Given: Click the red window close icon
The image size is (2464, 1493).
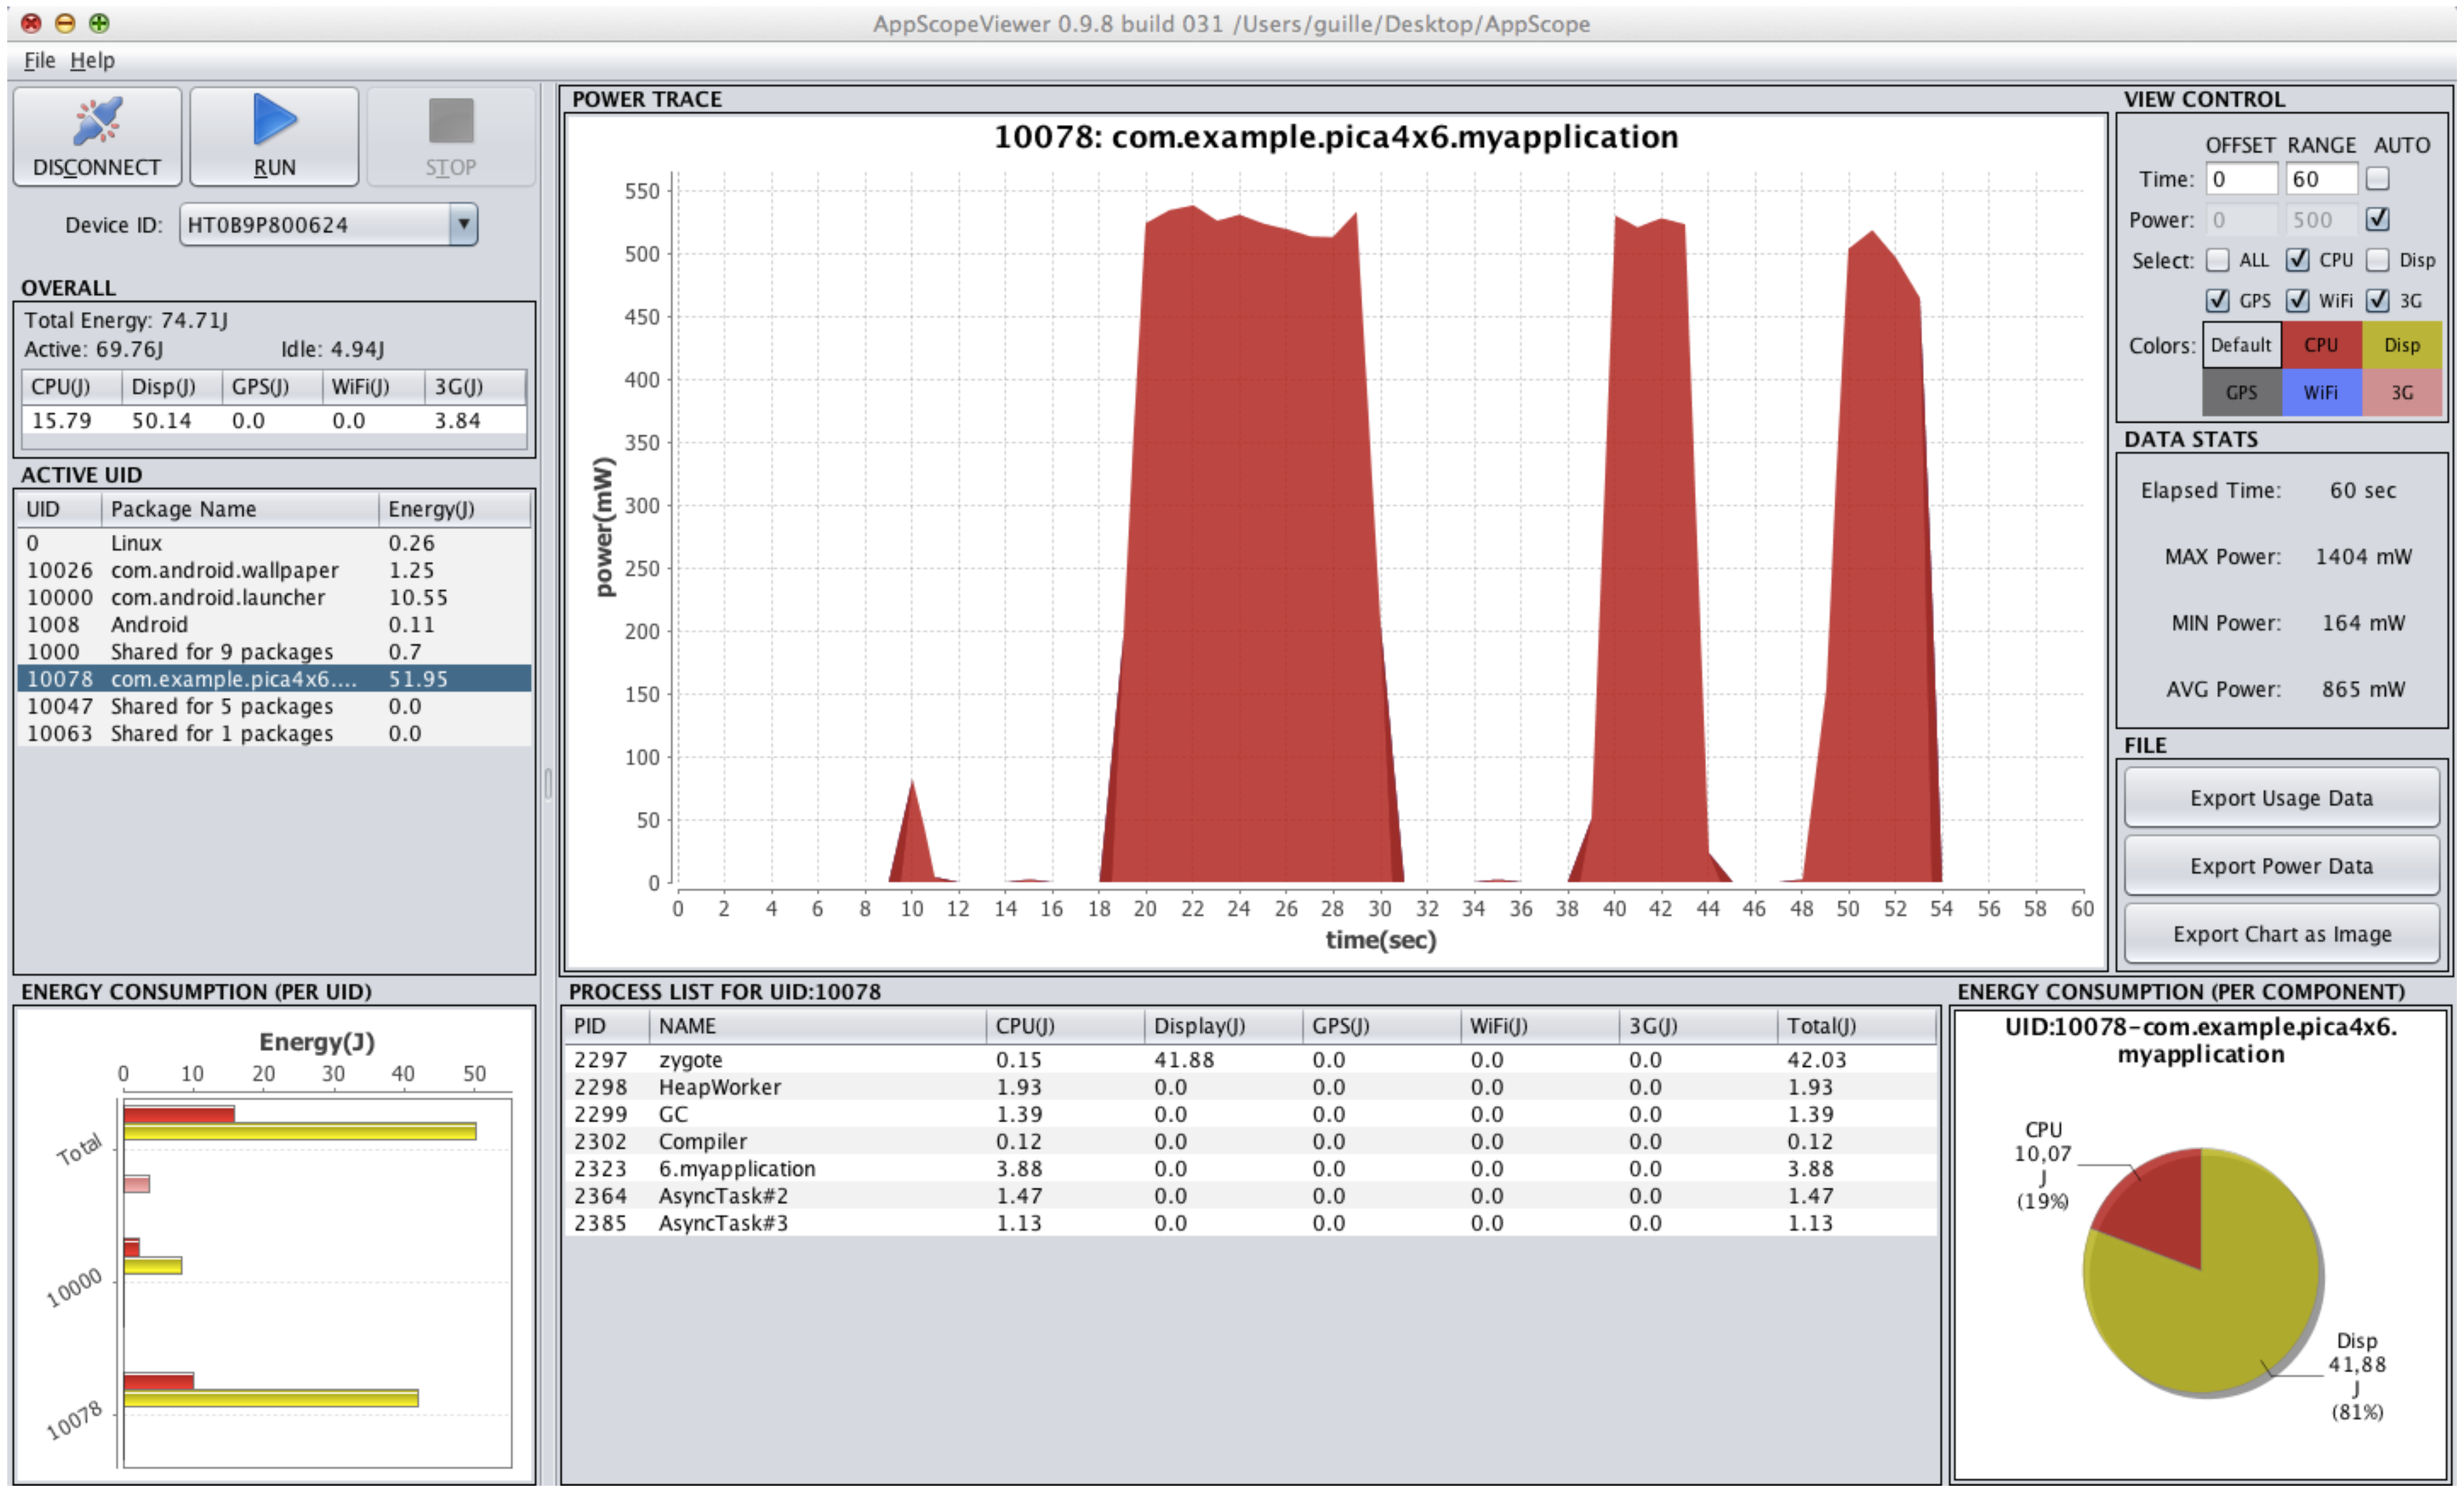Looking at the screenshot, I should coord(31,23).
